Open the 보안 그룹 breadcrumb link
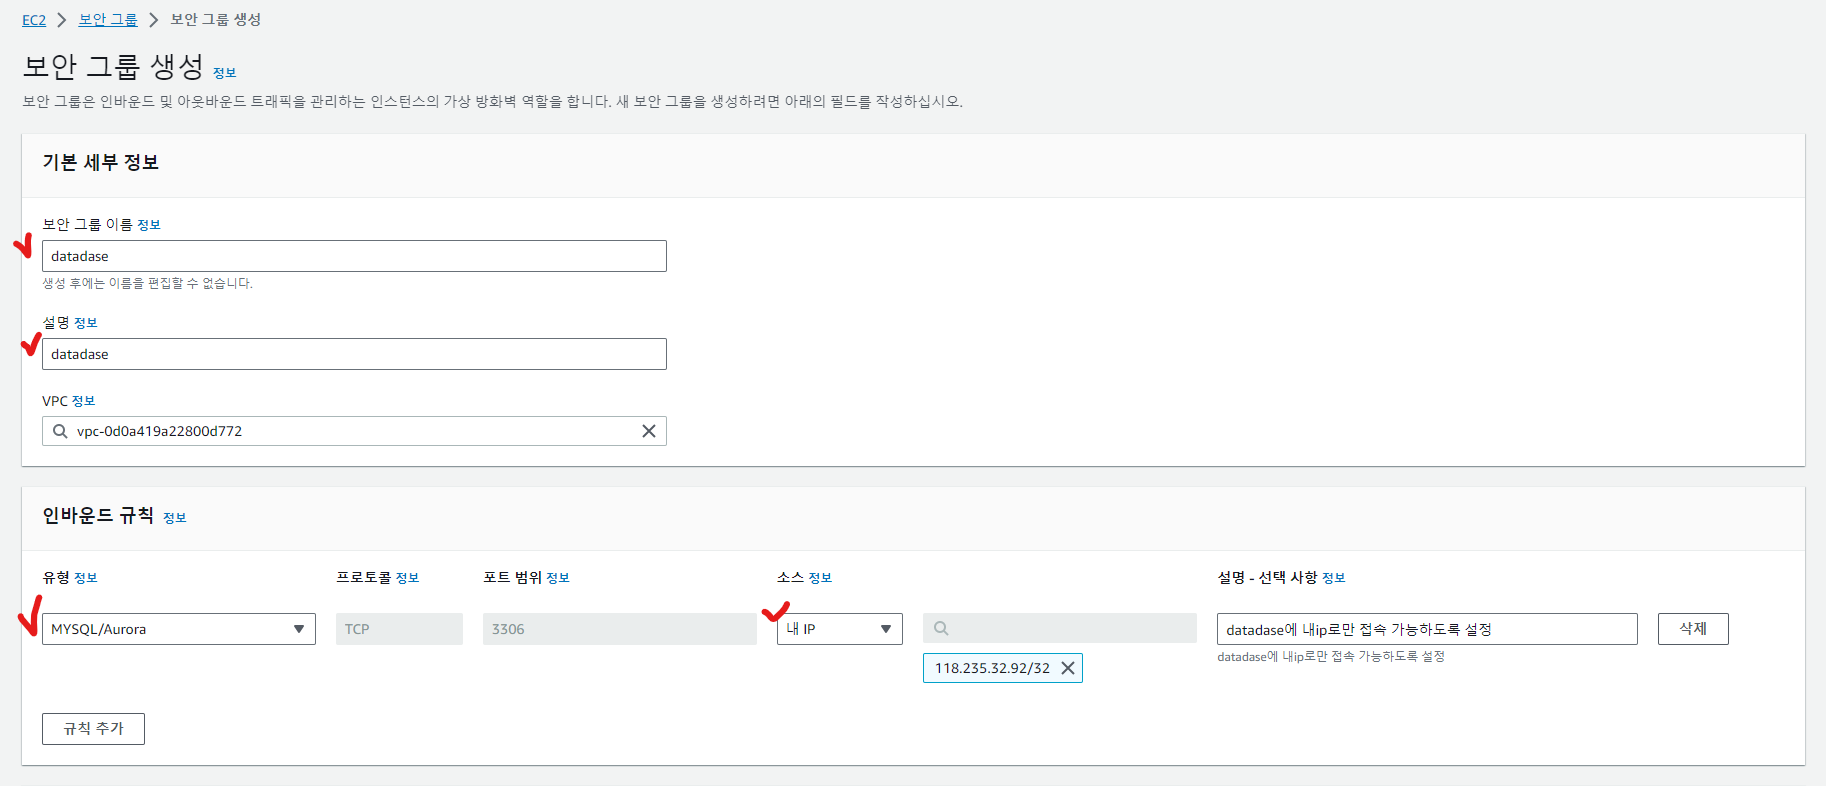This screenshot has width=1826, height=786. tap(108, 20)
